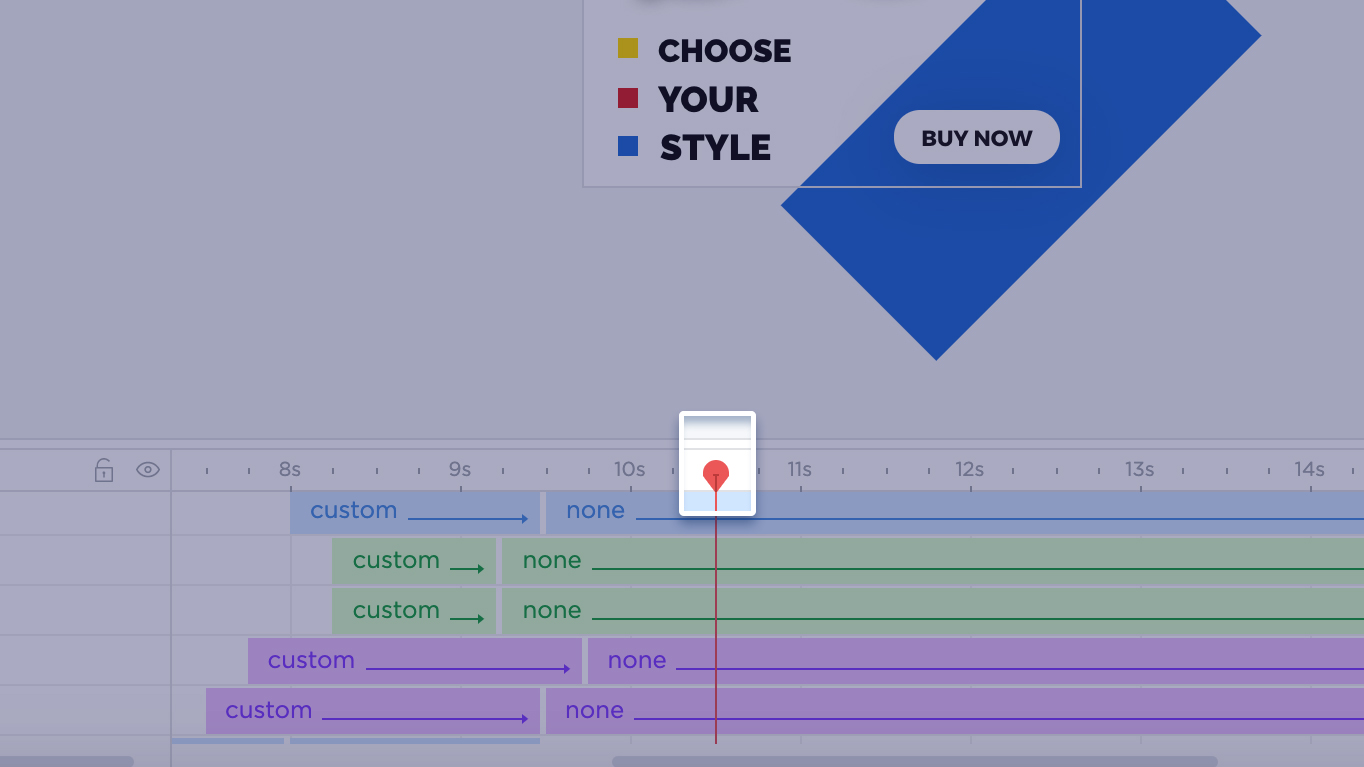Image resolution: width=1364 pixels, height=767 pixels.
Task: Select the CHOOSE text on canvas
Action: pos(724,51)
